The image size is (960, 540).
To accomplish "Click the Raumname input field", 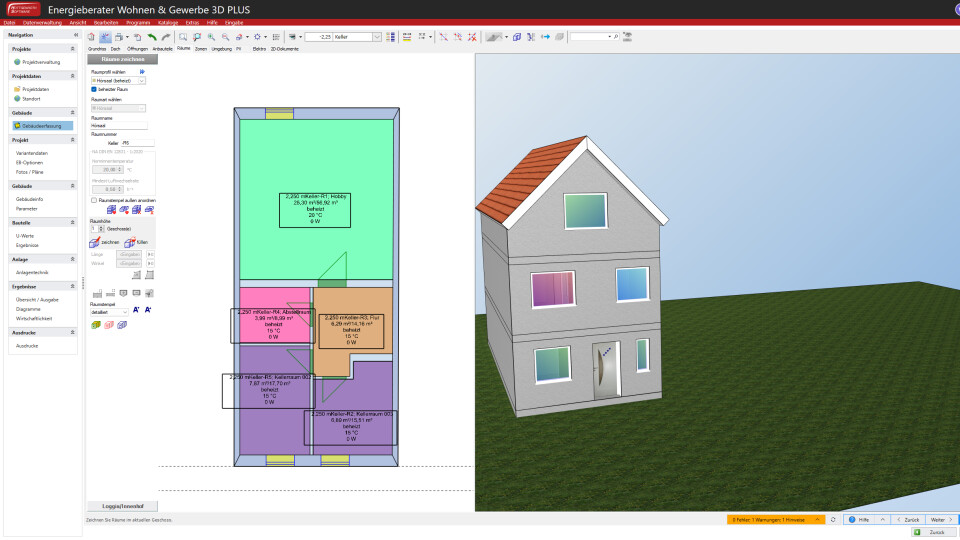I will coord(118,127).
